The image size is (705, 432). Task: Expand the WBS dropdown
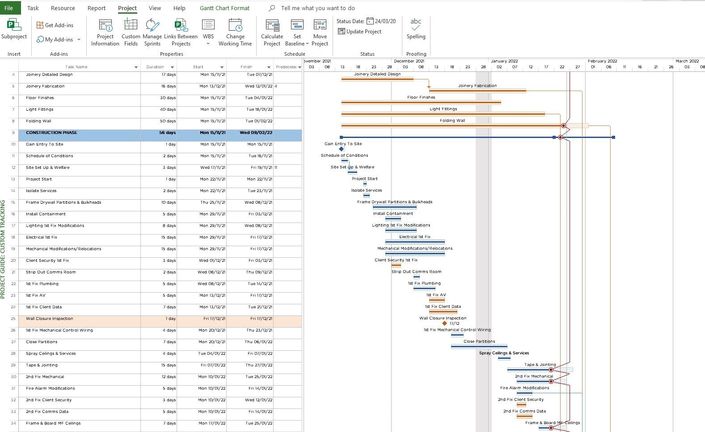pos(208,44)
